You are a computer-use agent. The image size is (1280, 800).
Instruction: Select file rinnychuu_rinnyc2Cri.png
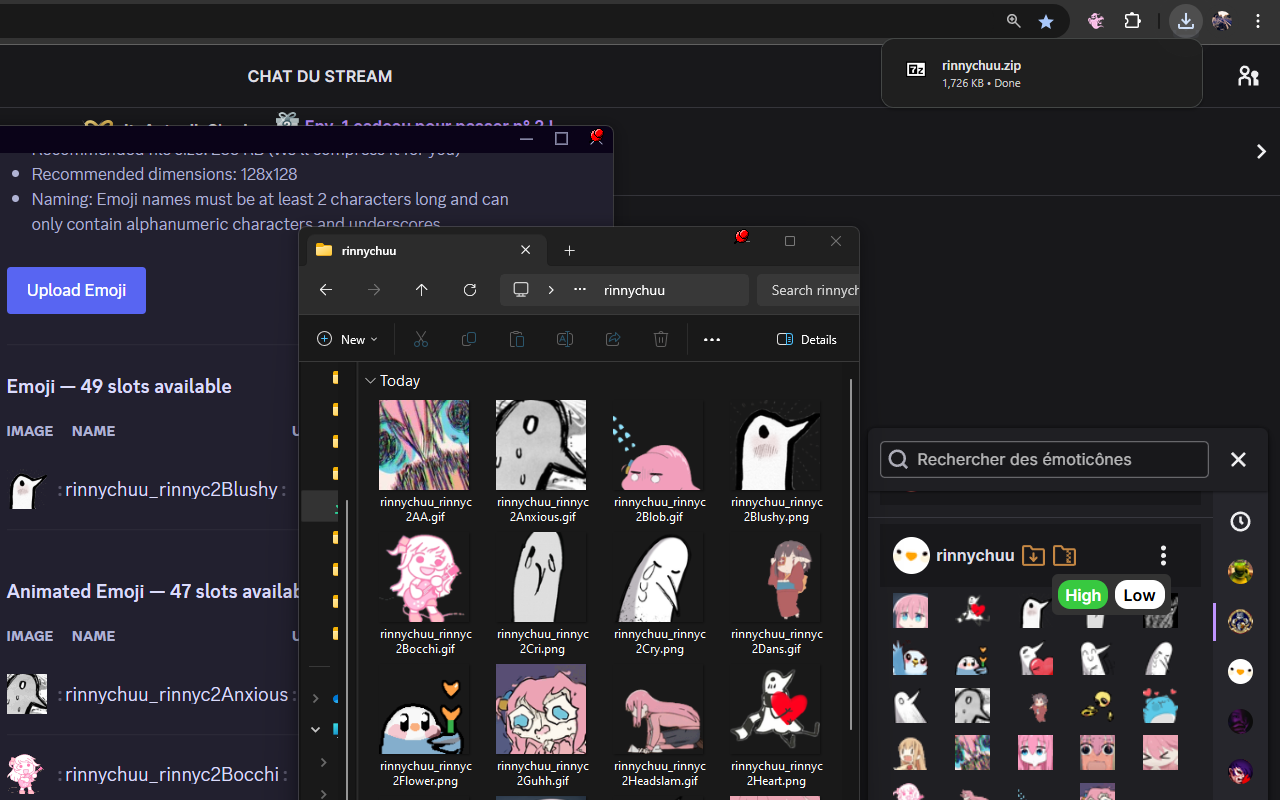click(x=541, y=594)
